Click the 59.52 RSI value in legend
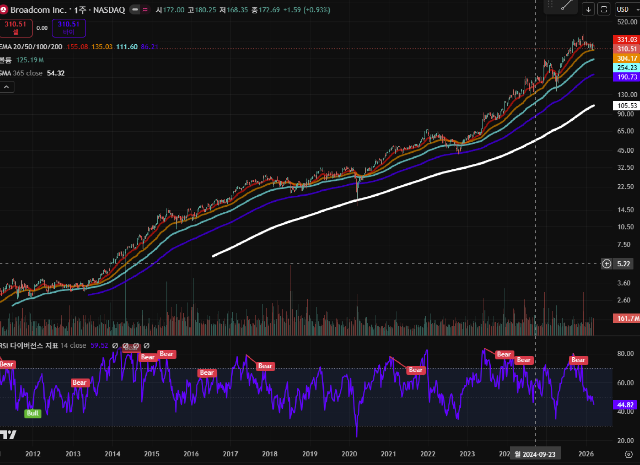640x465 pixels. pos(99,345)
